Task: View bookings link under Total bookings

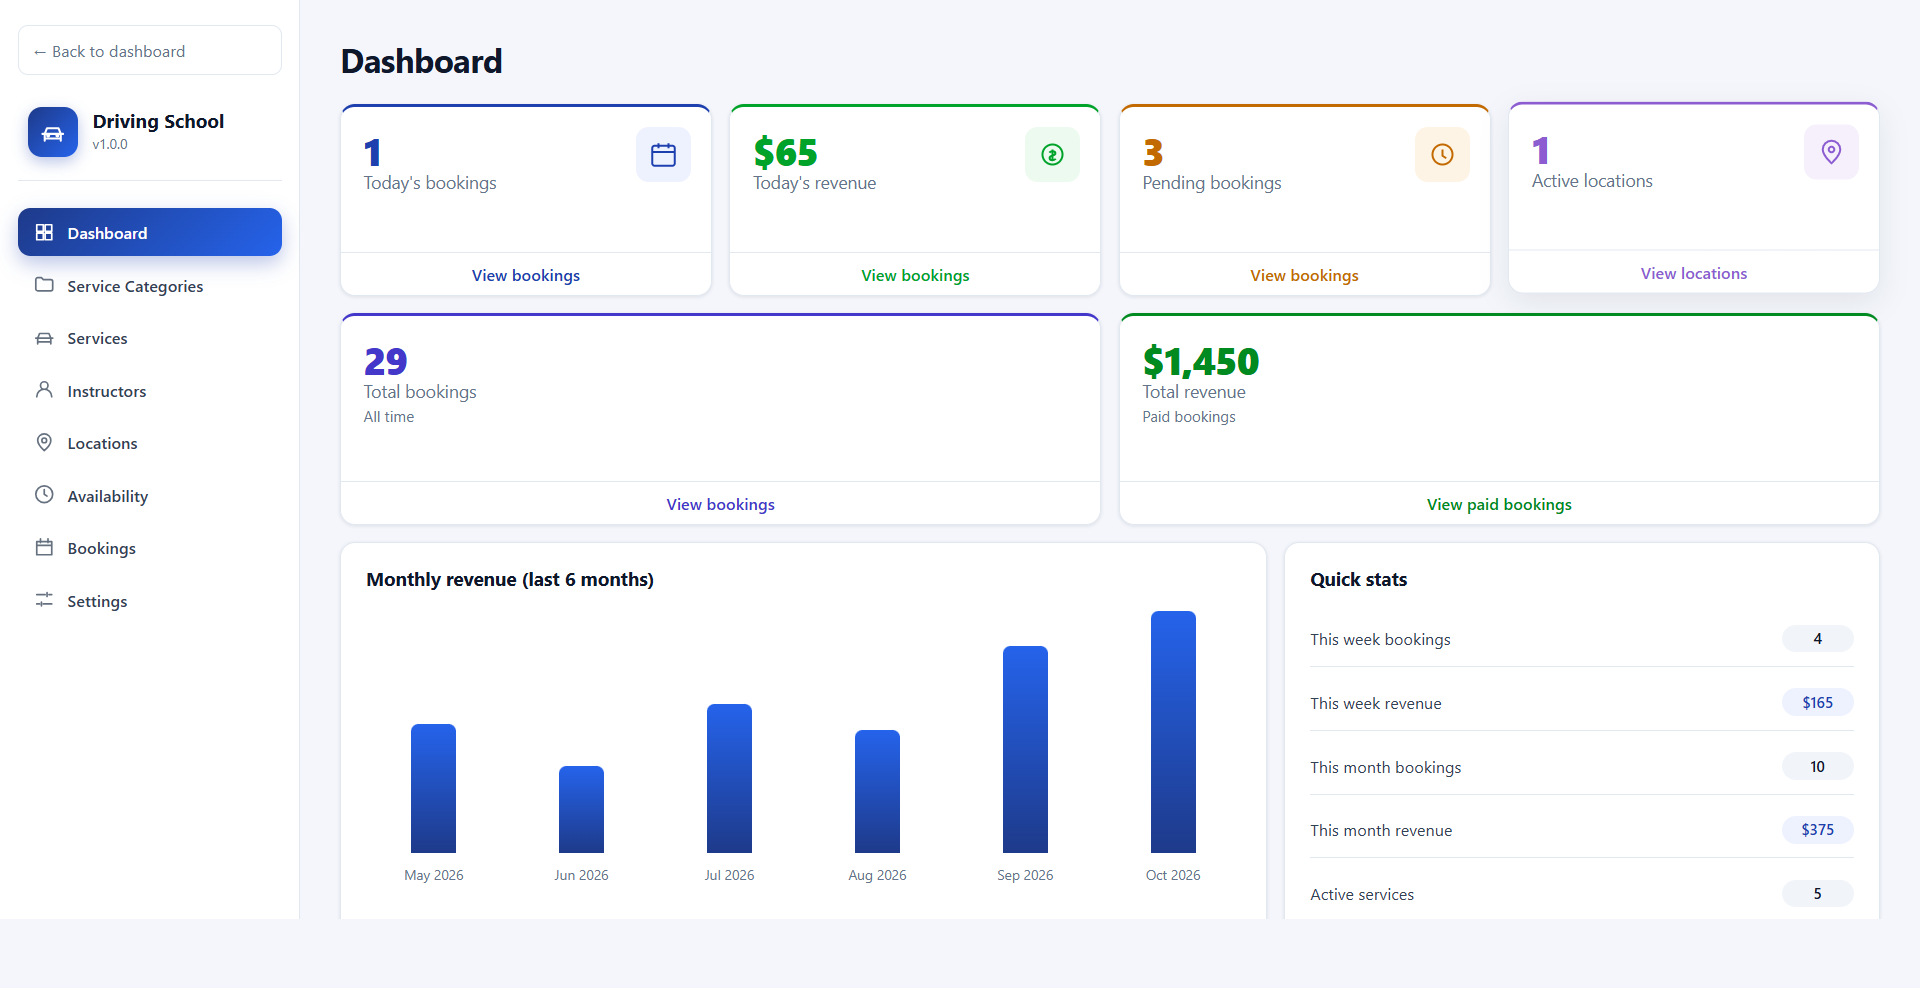Action: 721,504
